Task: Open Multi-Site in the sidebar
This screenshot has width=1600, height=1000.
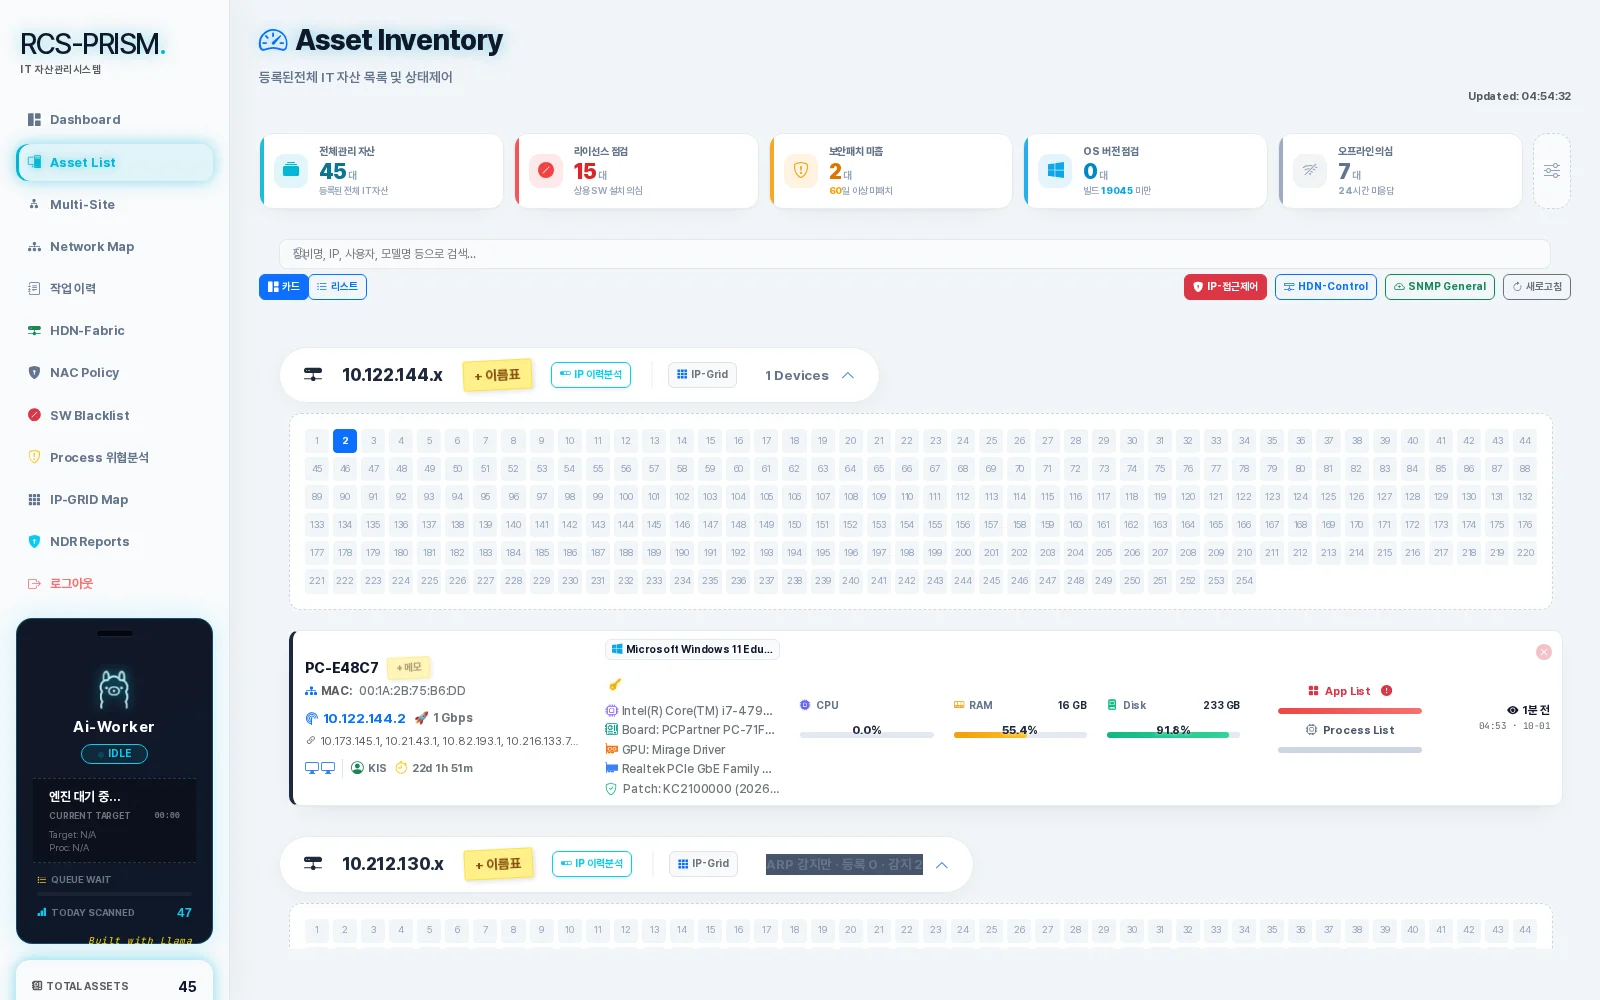Action: point(115,204)
